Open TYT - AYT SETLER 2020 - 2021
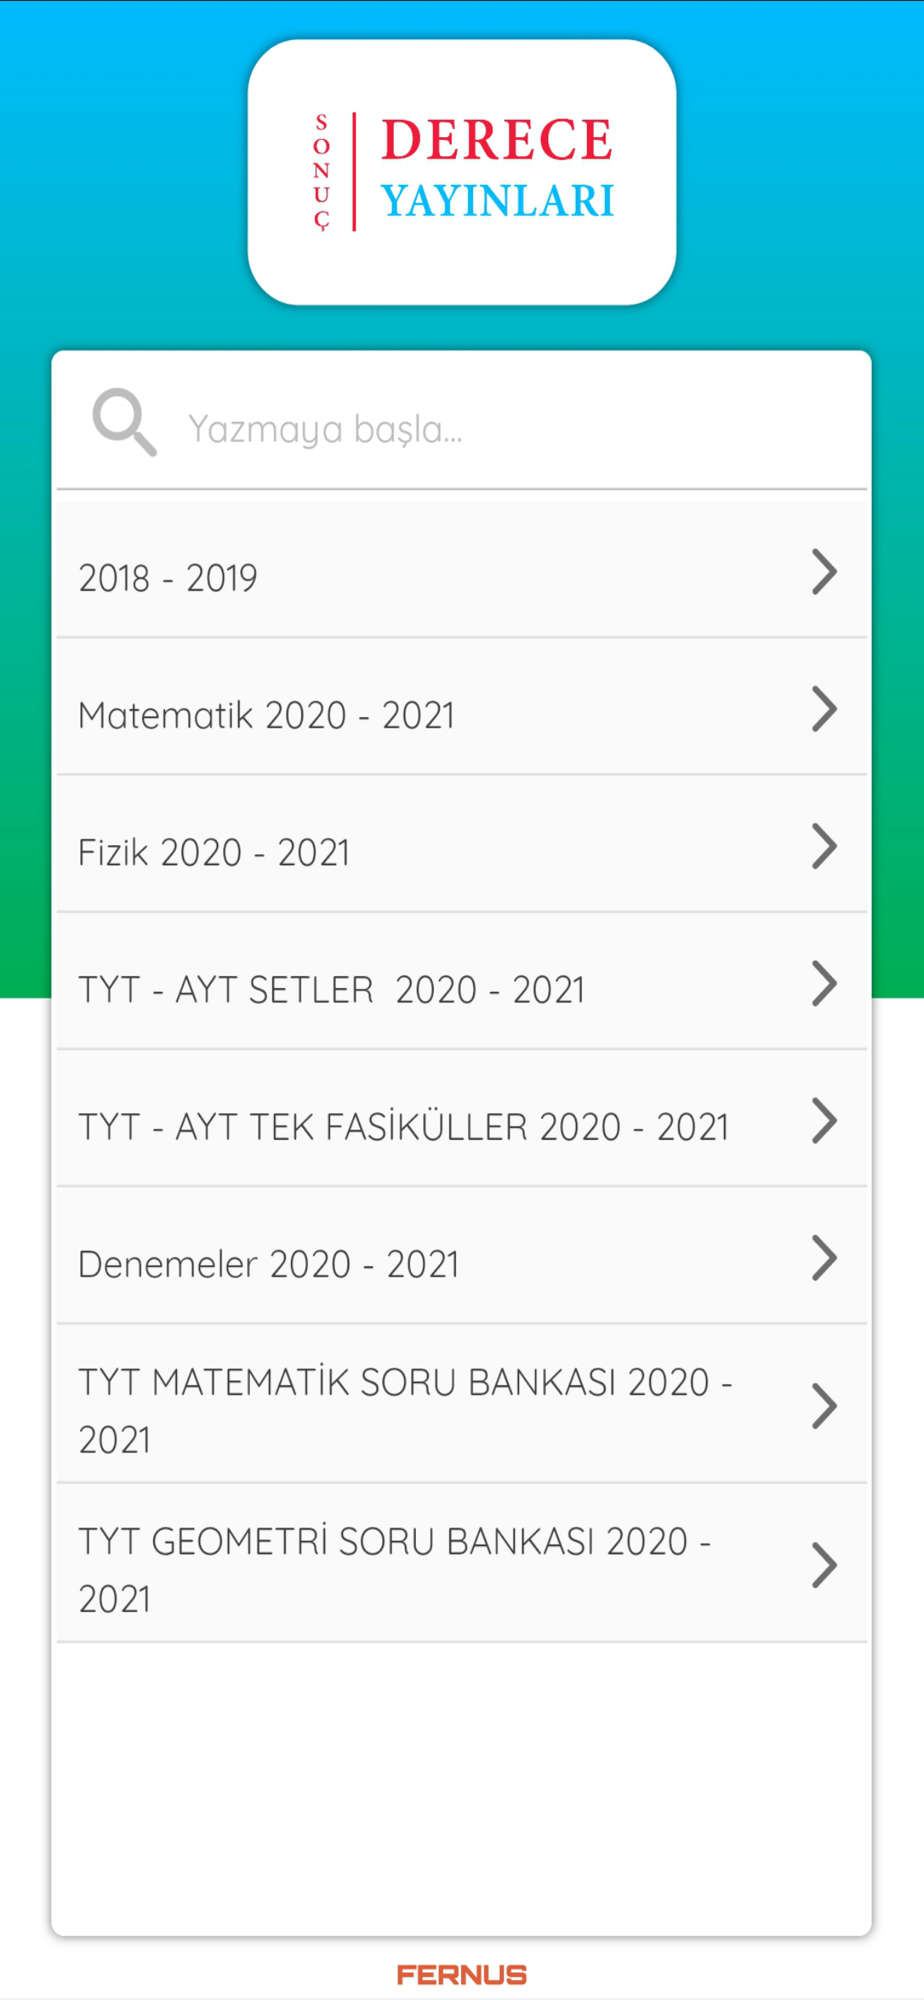Image resolution: width=924 pixels, height=2000 pixels. pos(462,981)
